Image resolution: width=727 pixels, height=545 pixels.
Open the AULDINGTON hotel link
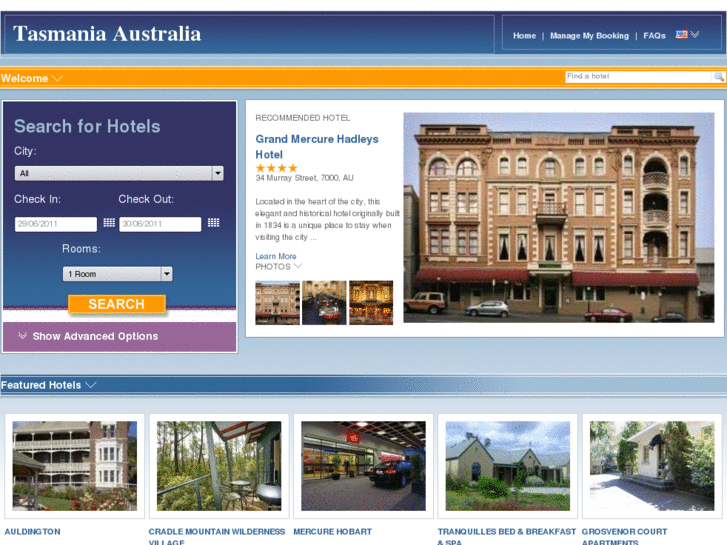(x=32, y=532)
